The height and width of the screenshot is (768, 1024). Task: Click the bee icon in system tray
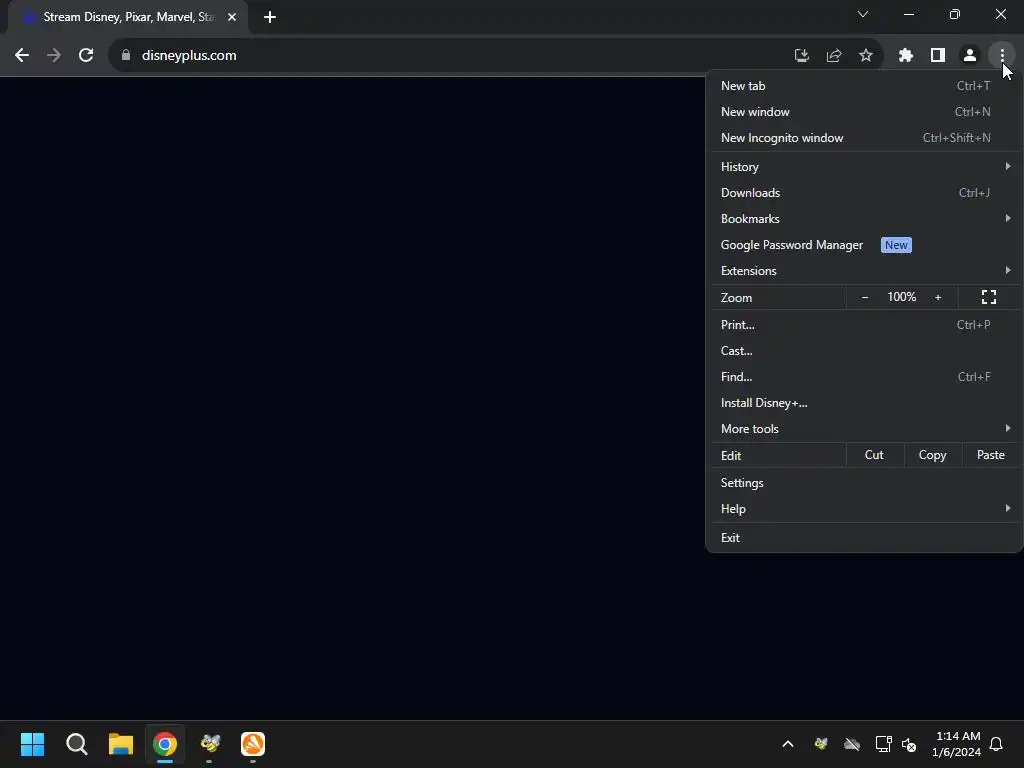pos(821,744)
